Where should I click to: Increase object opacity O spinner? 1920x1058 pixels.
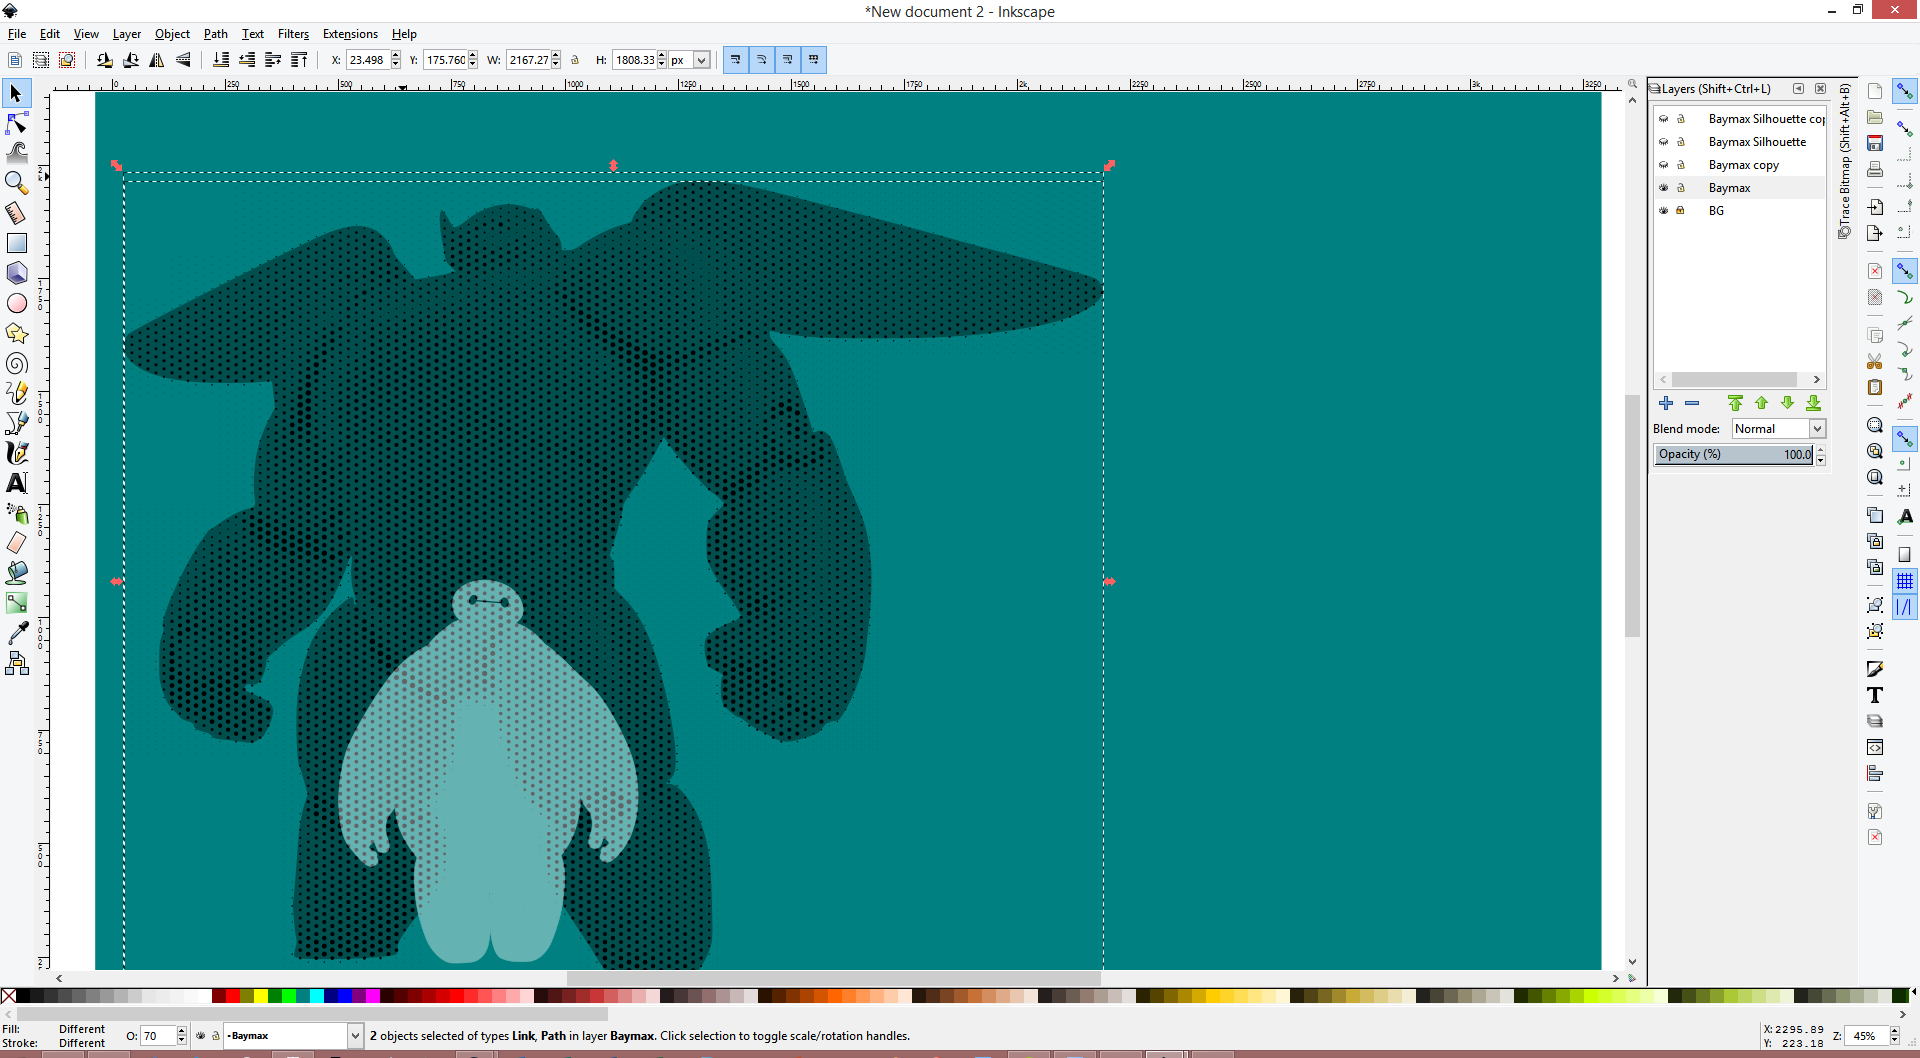(x=182, y=1031)
